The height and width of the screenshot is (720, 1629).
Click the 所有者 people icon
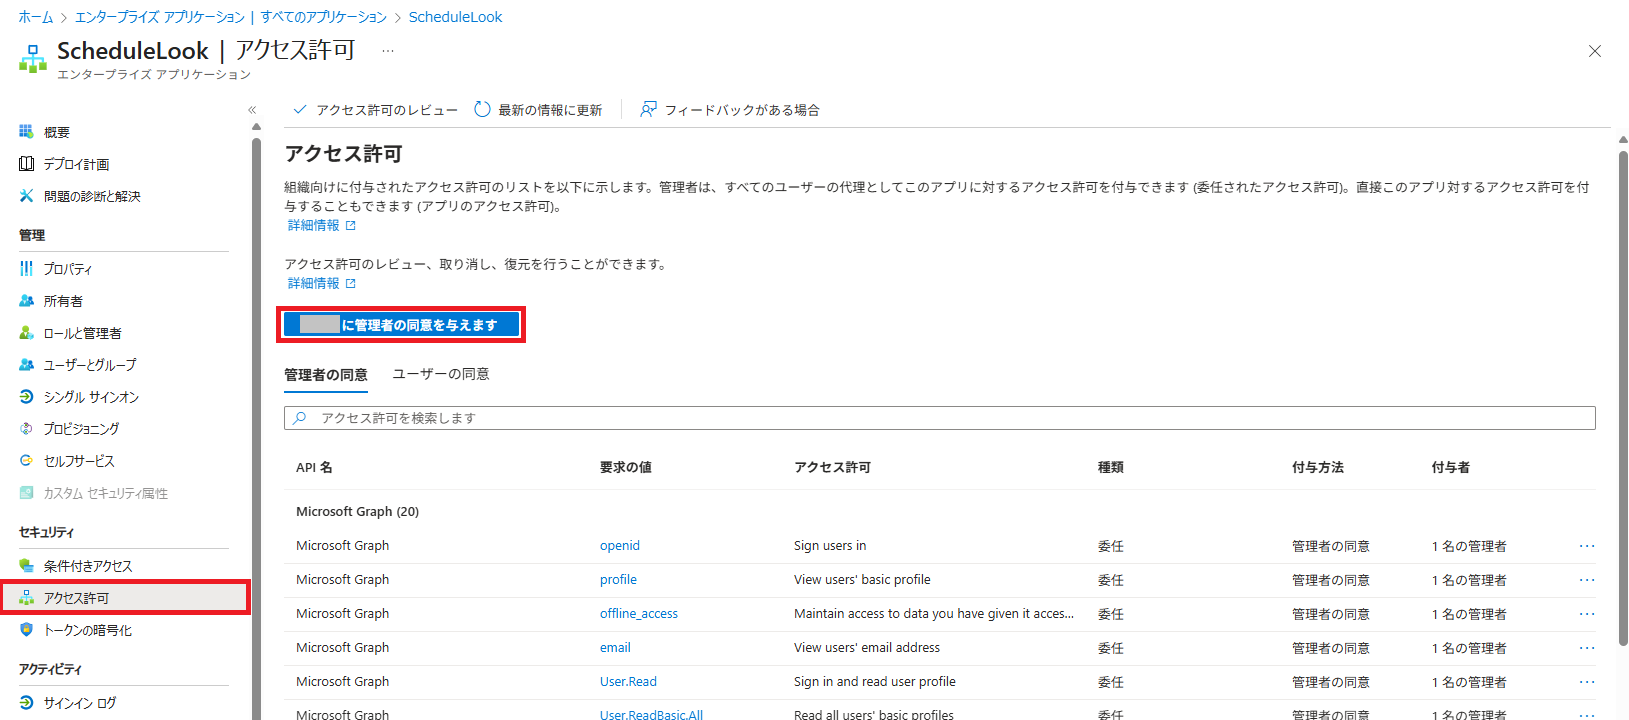(x=27, y=300)
